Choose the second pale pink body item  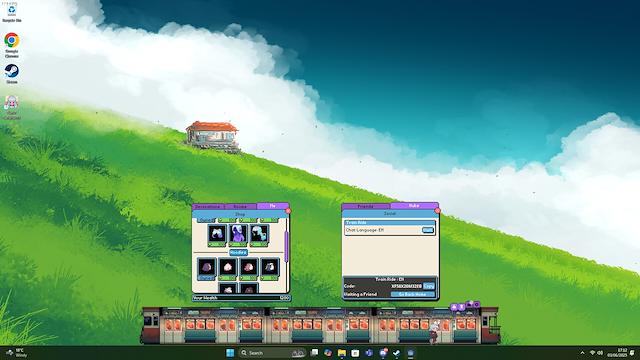[x=228, y=267]
